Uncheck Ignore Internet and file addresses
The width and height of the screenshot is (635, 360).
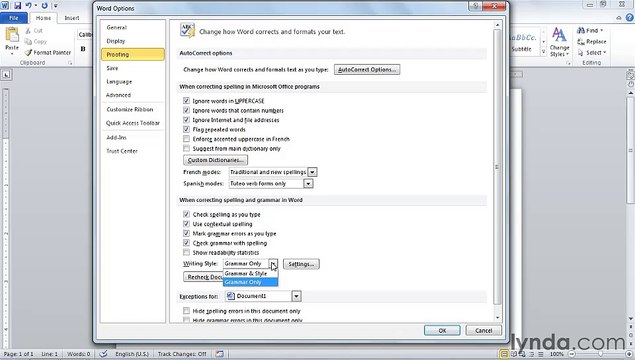(186, 120)
